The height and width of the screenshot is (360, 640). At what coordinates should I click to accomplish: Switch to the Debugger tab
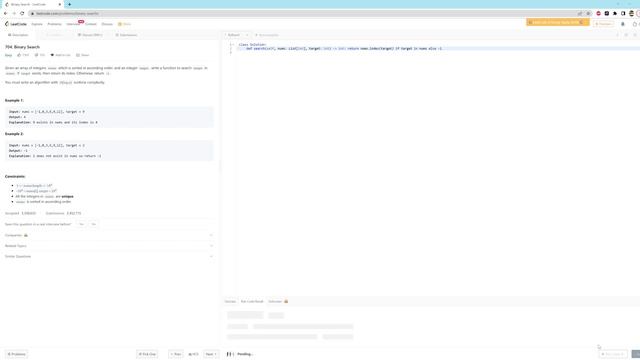click(278, 301)
